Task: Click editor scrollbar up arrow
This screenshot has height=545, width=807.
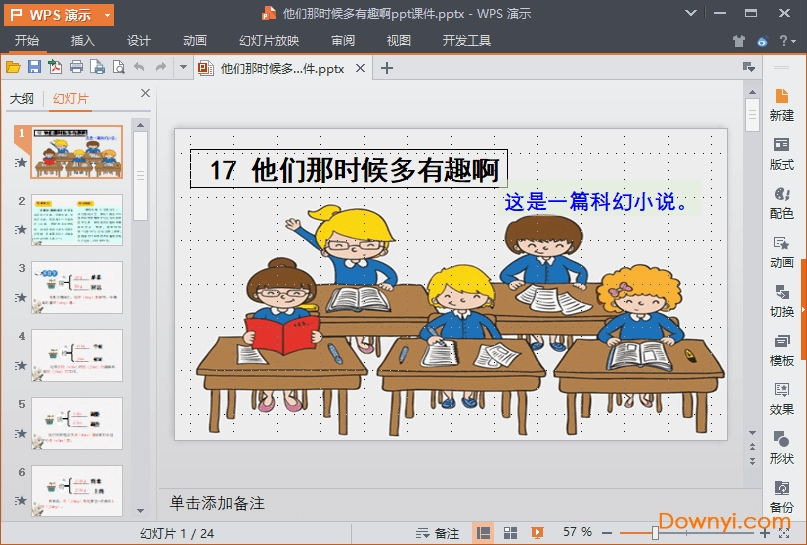Action: (x=752, y=92)
